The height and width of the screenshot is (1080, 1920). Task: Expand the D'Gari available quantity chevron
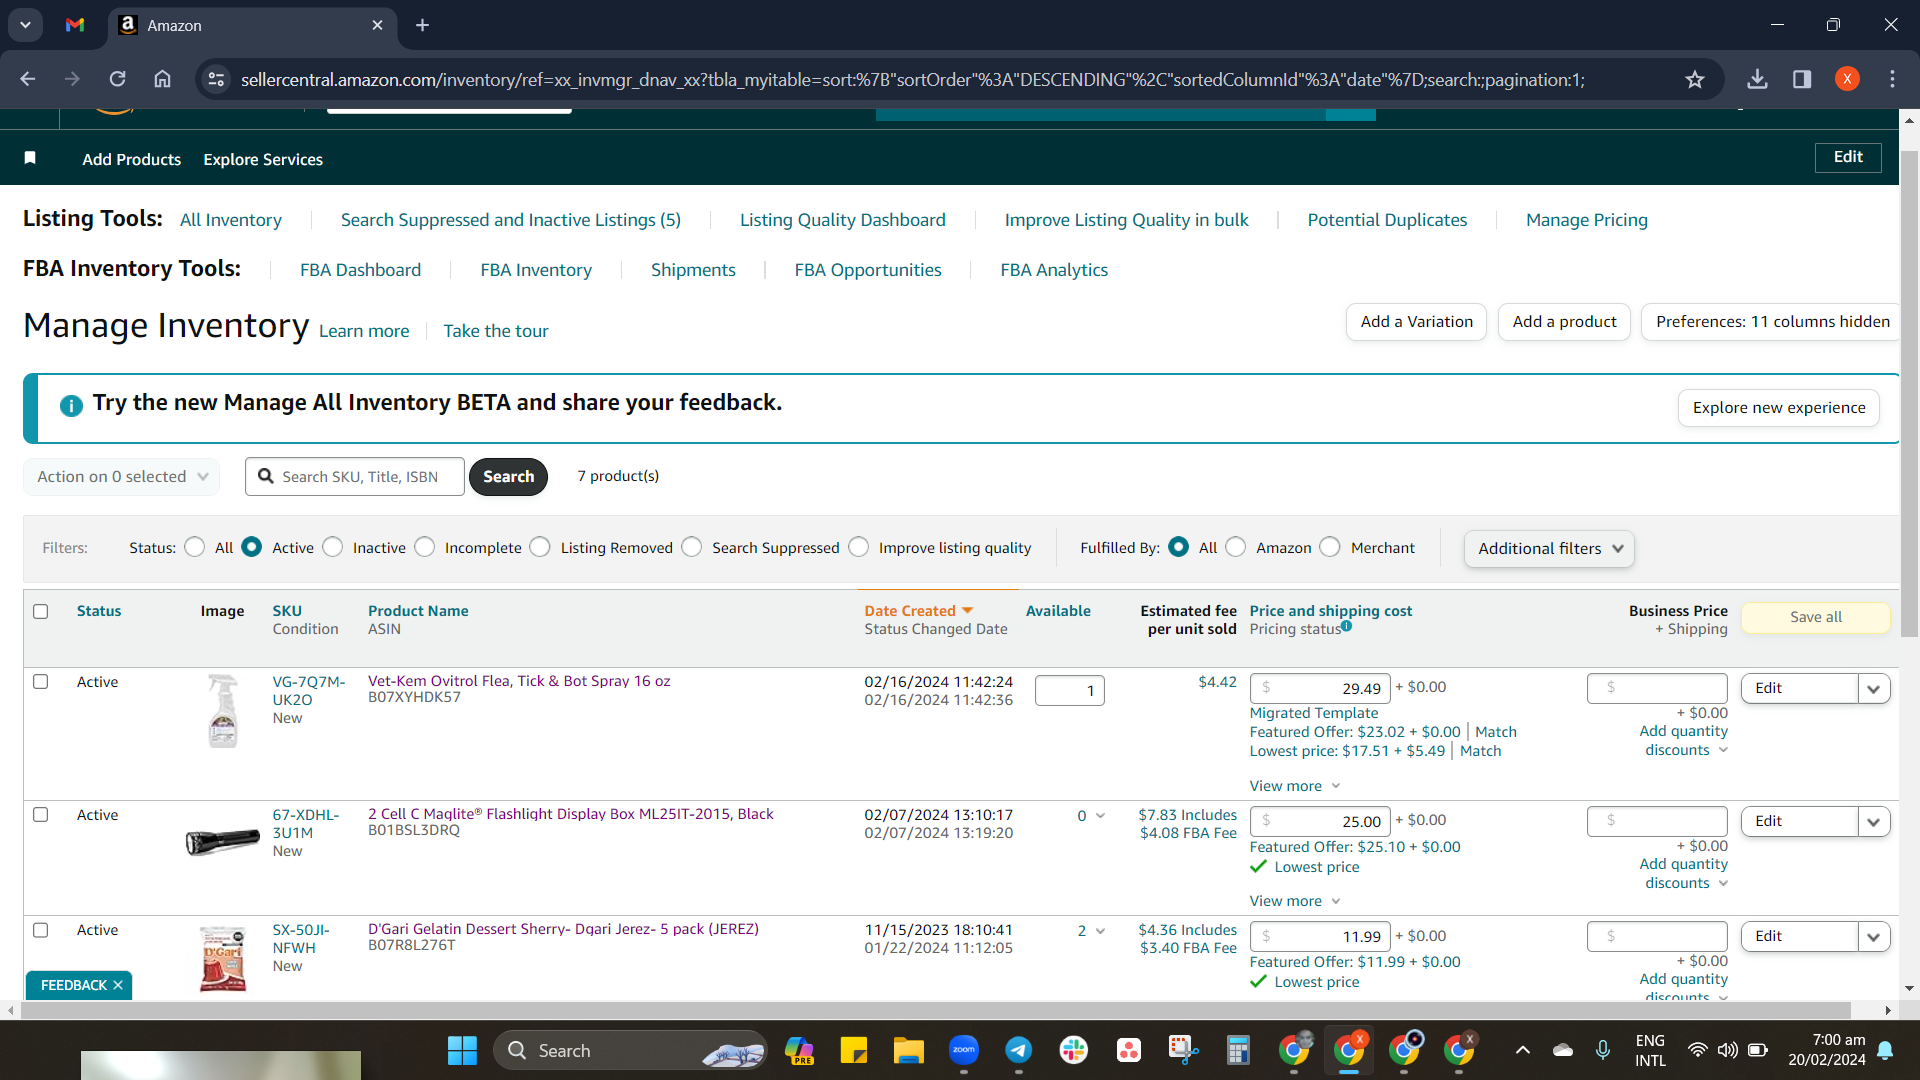point(1100,931)
